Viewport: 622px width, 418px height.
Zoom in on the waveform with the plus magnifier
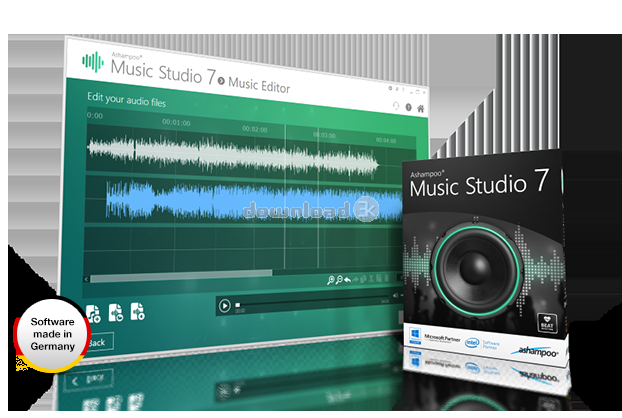pos(330,280)
